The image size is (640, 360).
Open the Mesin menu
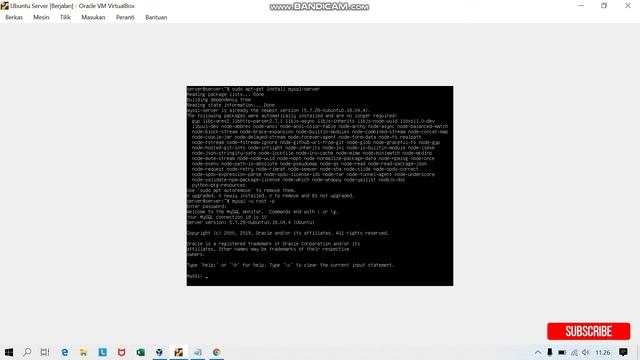point(41,17)
